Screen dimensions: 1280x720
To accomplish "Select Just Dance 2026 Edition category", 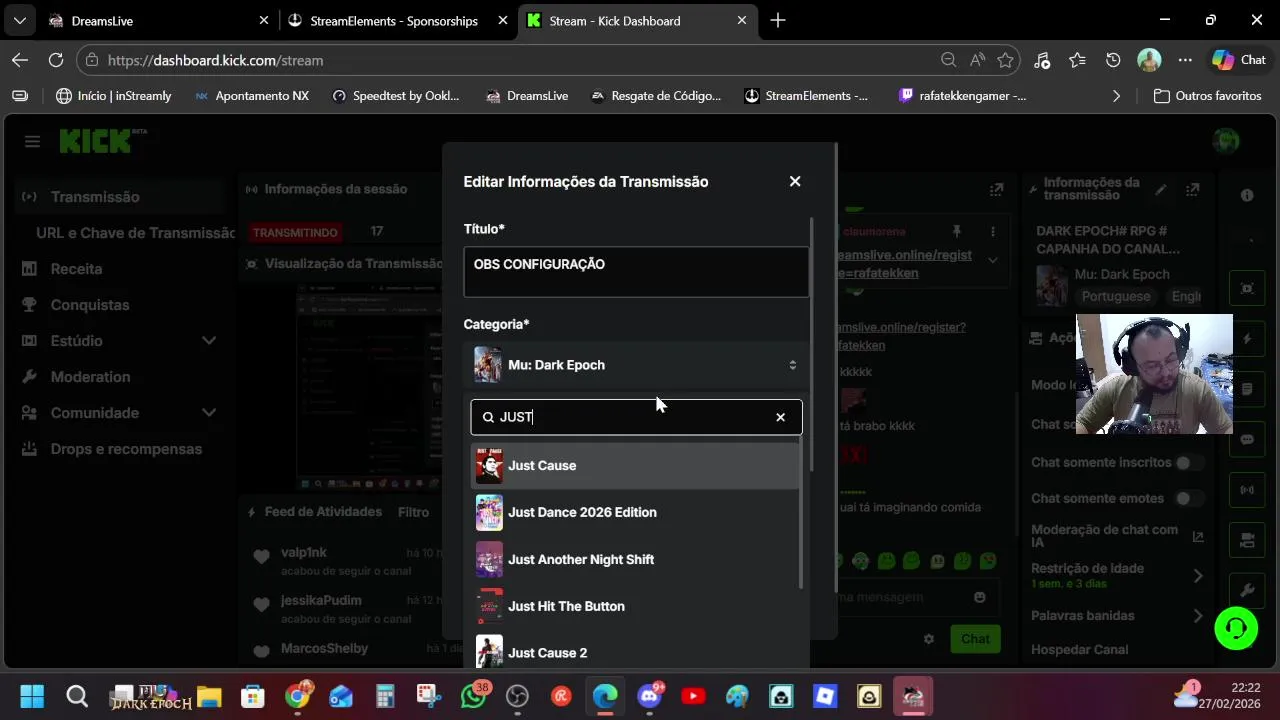I will coord(636,512).
